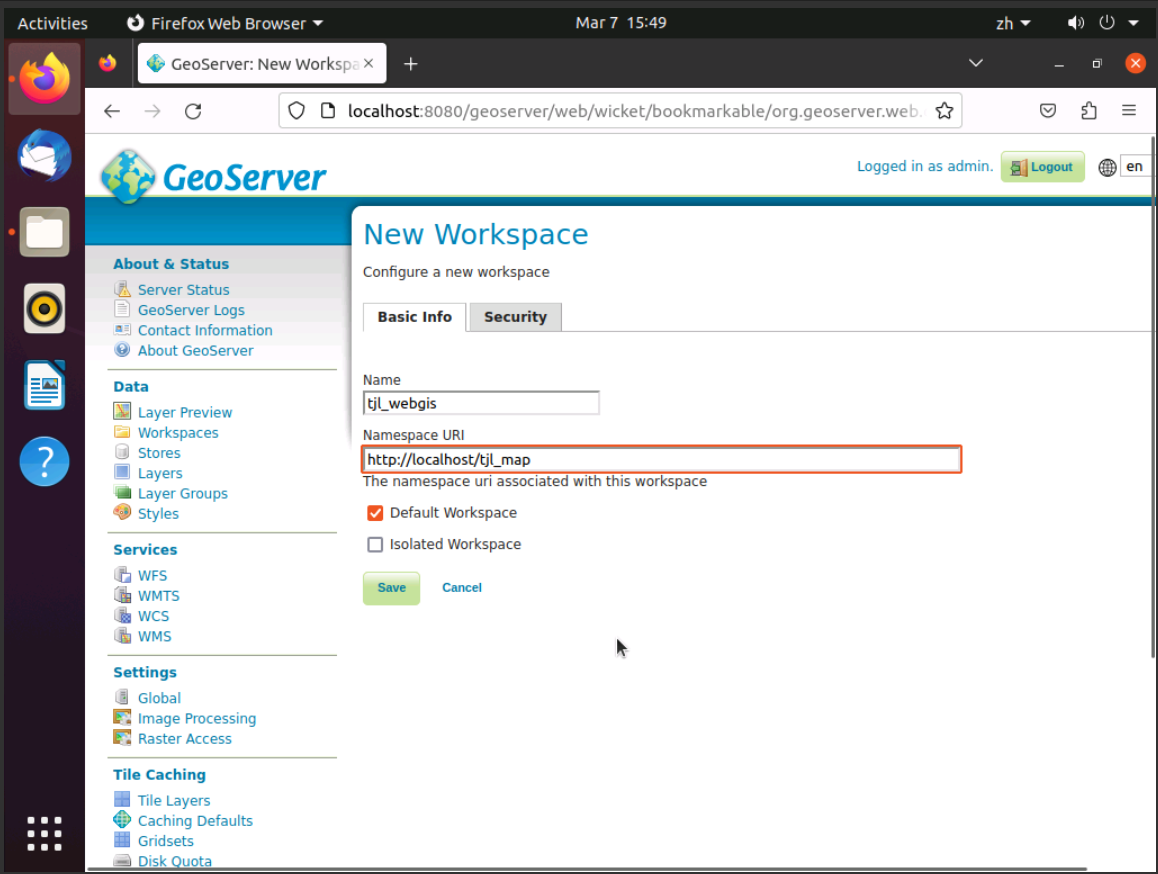
Task: Expand the Firefox Web Browser app menu
Action: [x=225, y=23]
